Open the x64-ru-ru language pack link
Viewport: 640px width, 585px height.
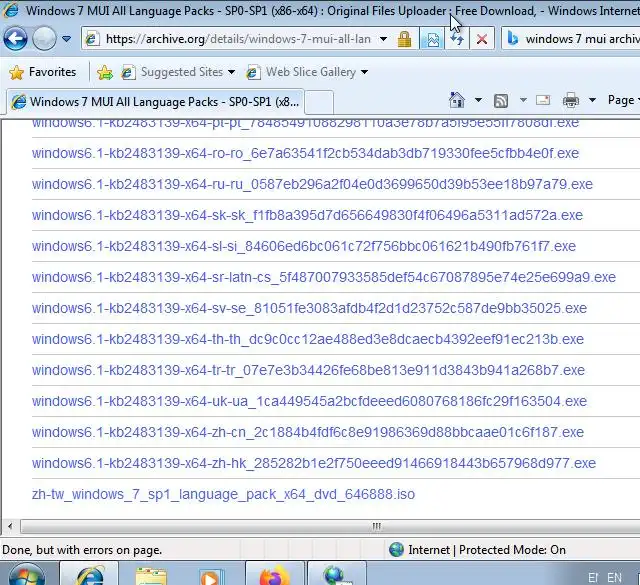[x=312, y=184]
